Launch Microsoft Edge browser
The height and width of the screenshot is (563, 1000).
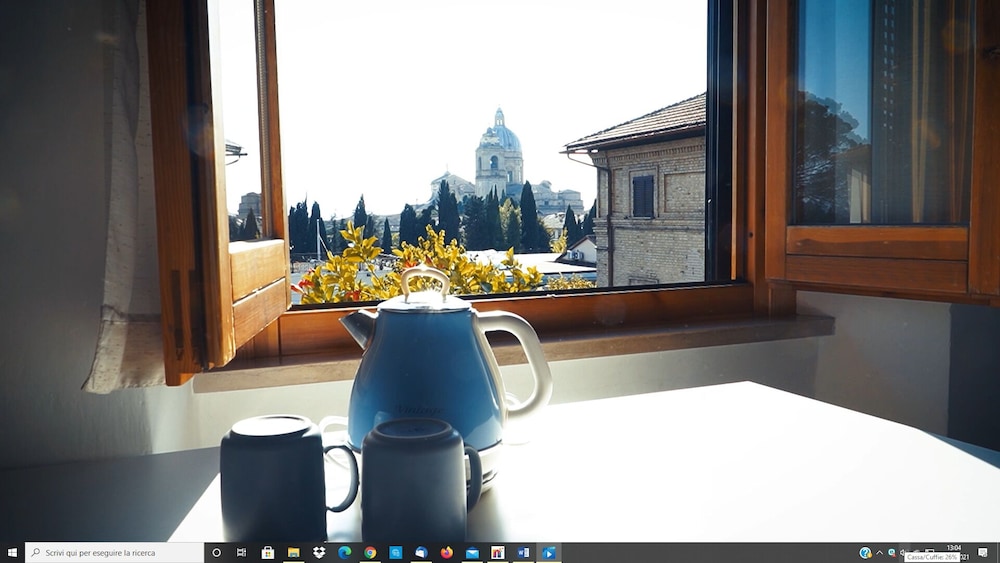click(x=345, y=552)
